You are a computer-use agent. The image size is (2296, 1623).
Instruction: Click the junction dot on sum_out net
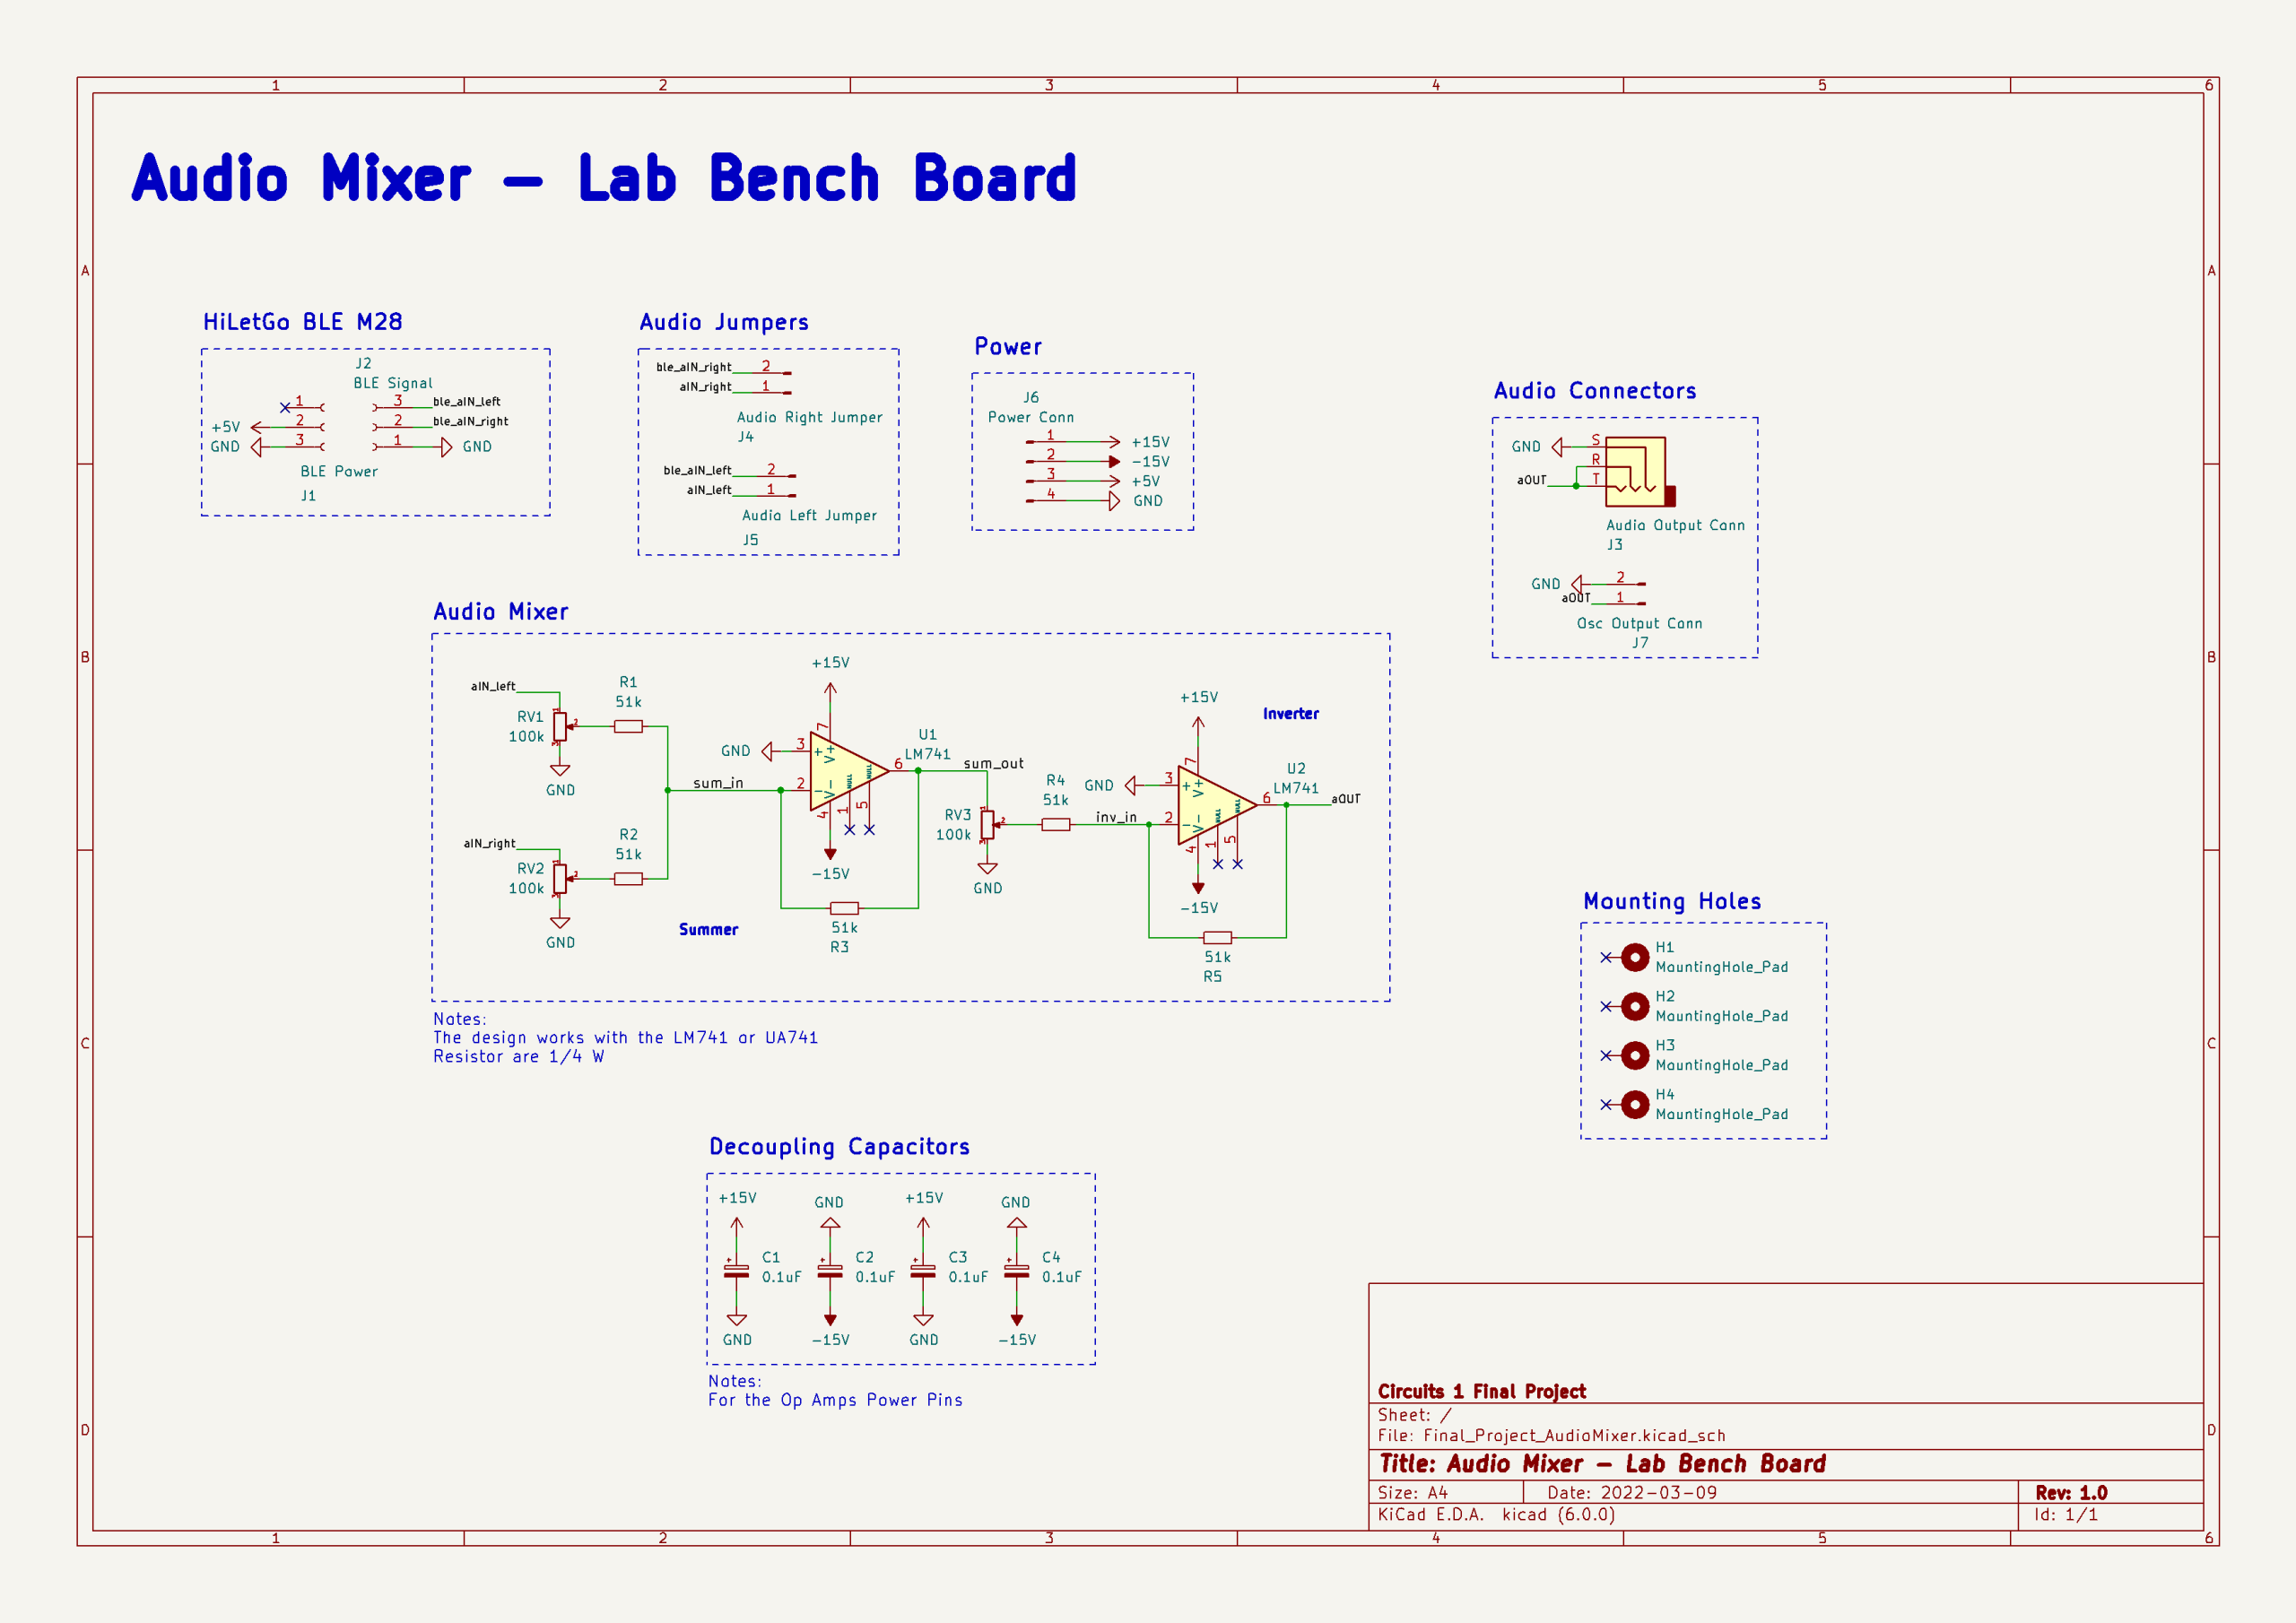click(x=918, y=771)
